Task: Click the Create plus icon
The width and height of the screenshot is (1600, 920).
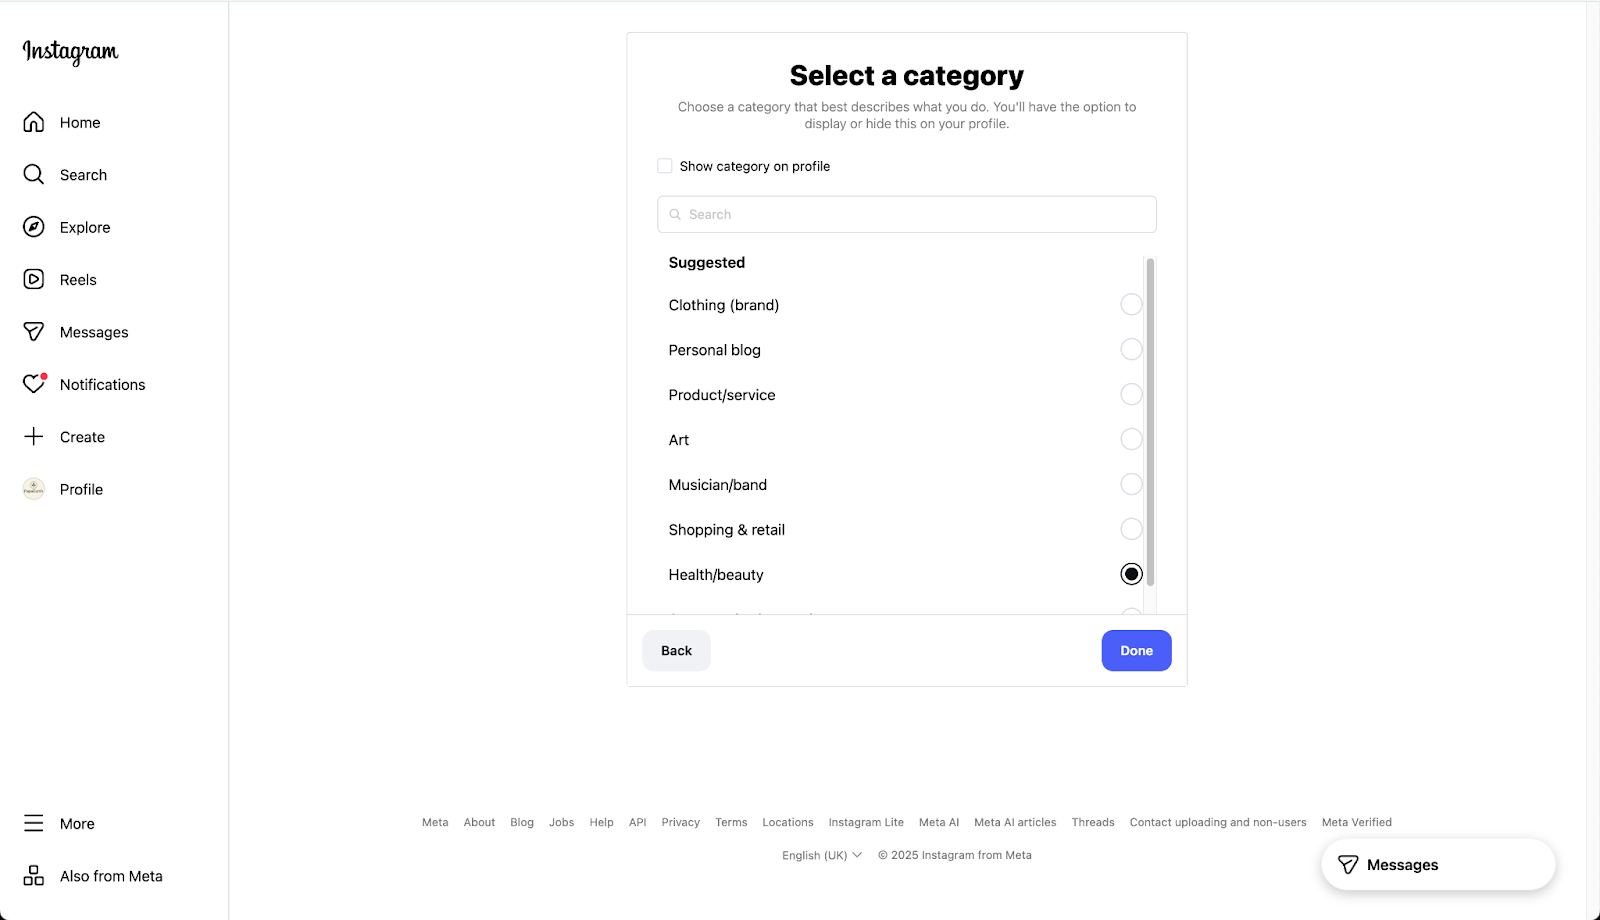Action: pyautogui.click(x=34, y=437)
